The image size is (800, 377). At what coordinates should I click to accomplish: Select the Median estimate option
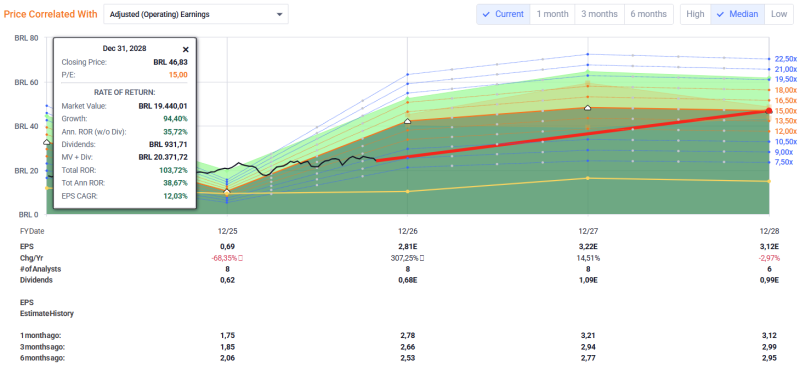737,14
